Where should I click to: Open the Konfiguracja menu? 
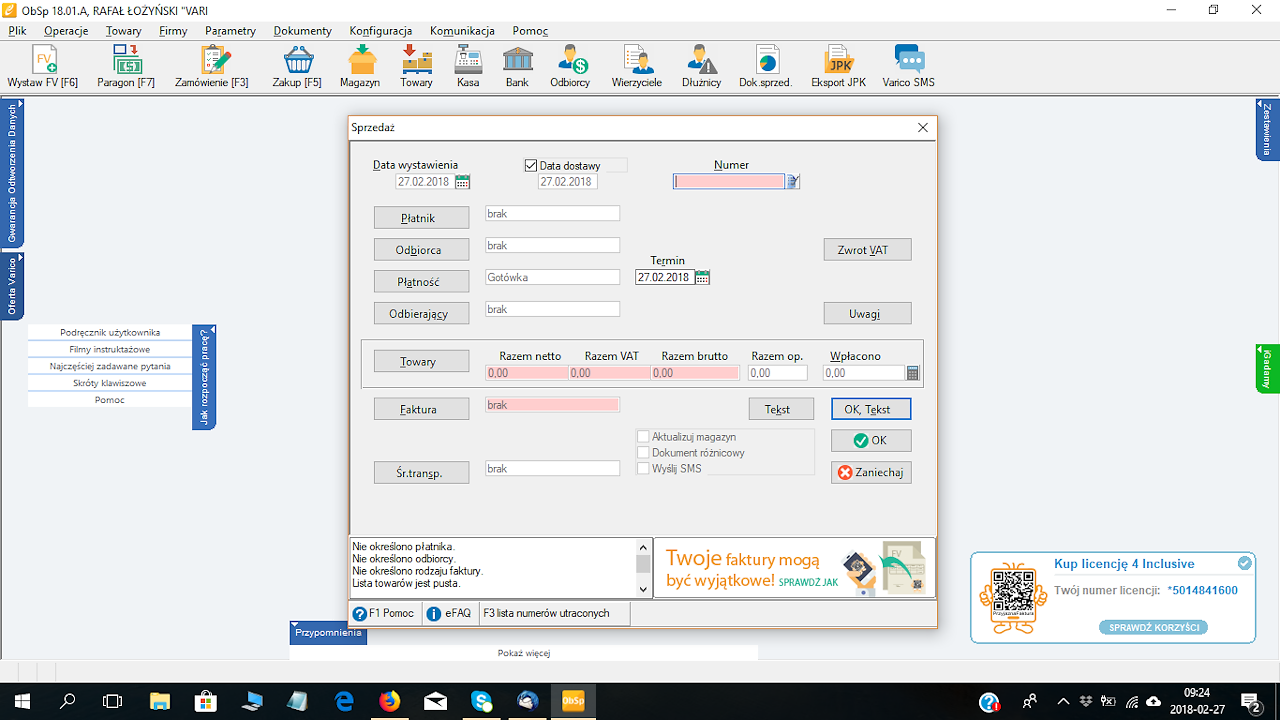click(381, 31)
